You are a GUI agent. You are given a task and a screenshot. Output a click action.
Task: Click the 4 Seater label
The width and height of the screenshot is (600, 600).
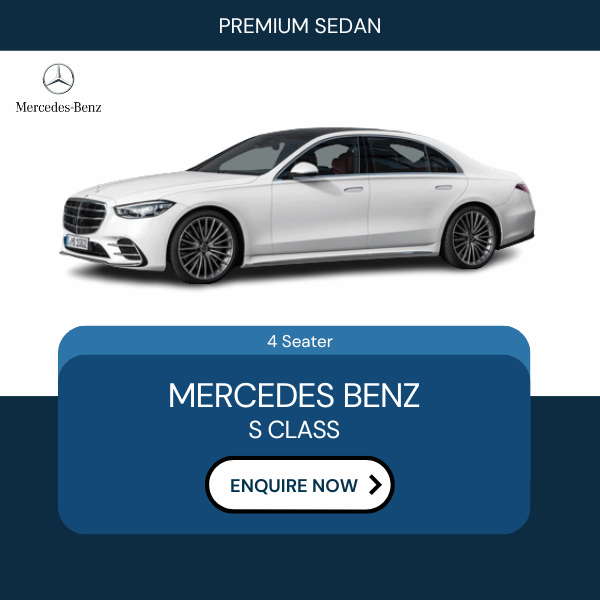[300, 341]
